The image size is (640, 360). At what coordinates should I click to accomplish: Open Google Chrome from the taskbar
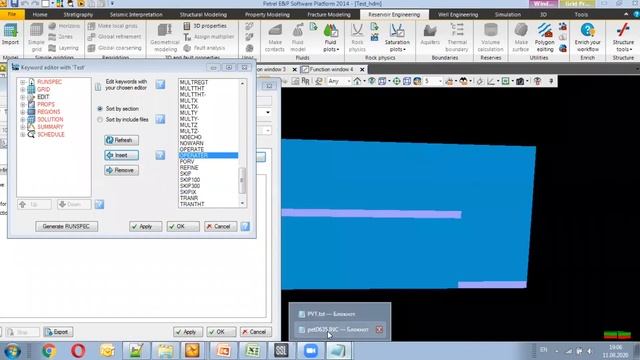click(49, 351)
